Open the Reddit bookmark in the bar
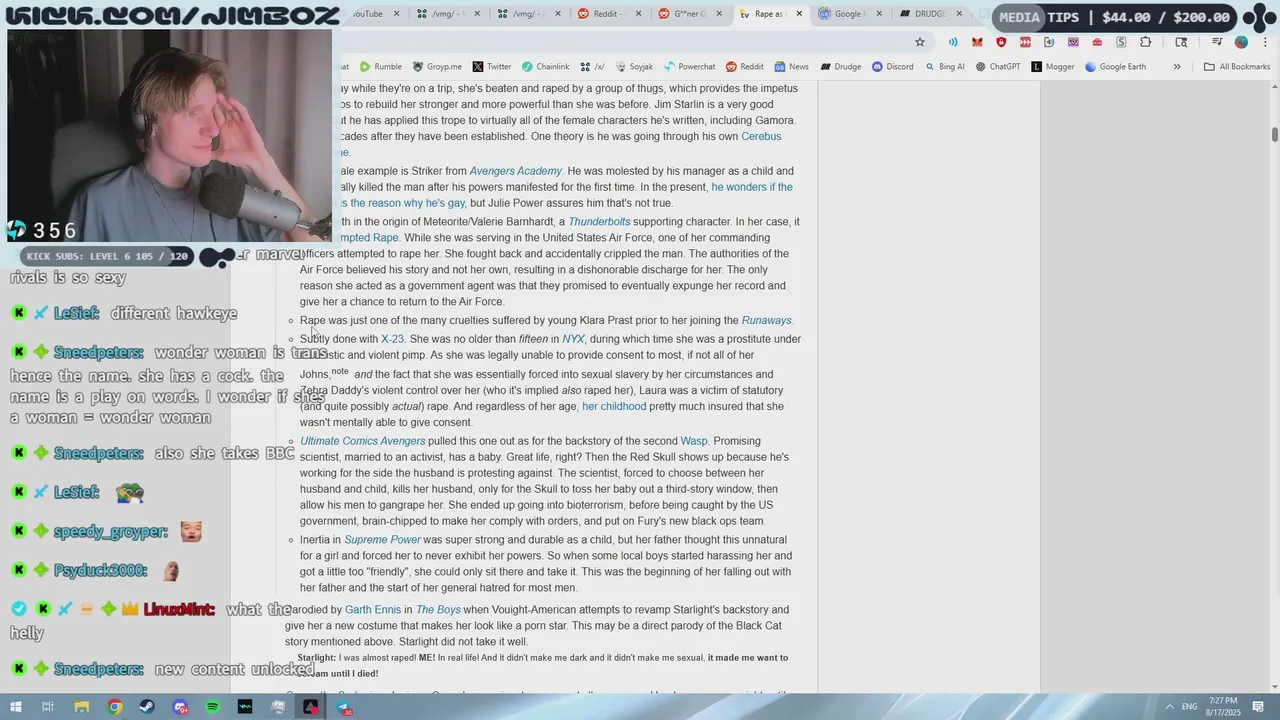This screenshot has height=720, width=1280. pos(744,67)
